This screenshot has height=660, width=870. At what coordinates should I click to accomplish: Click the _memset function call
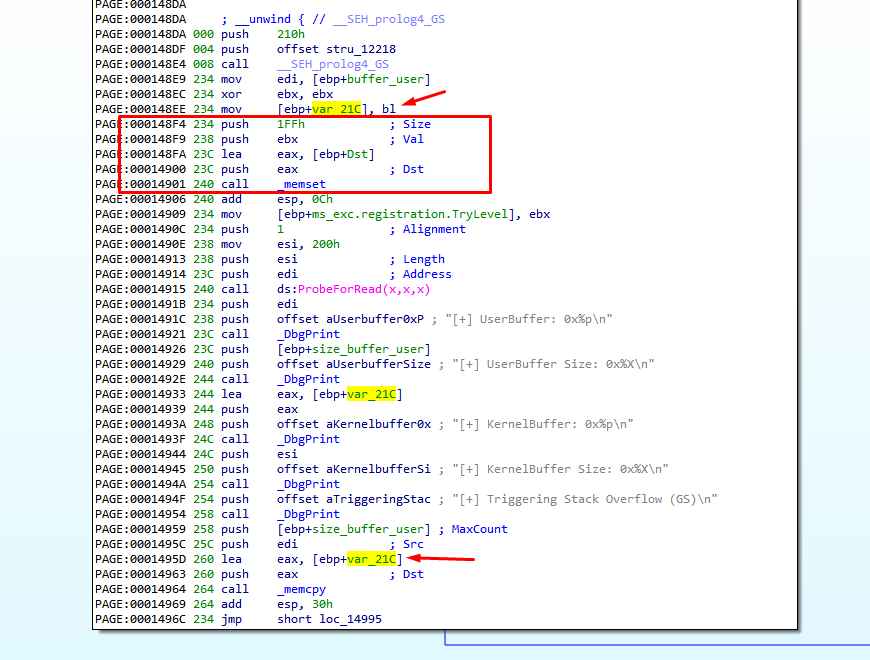[301, 184]
